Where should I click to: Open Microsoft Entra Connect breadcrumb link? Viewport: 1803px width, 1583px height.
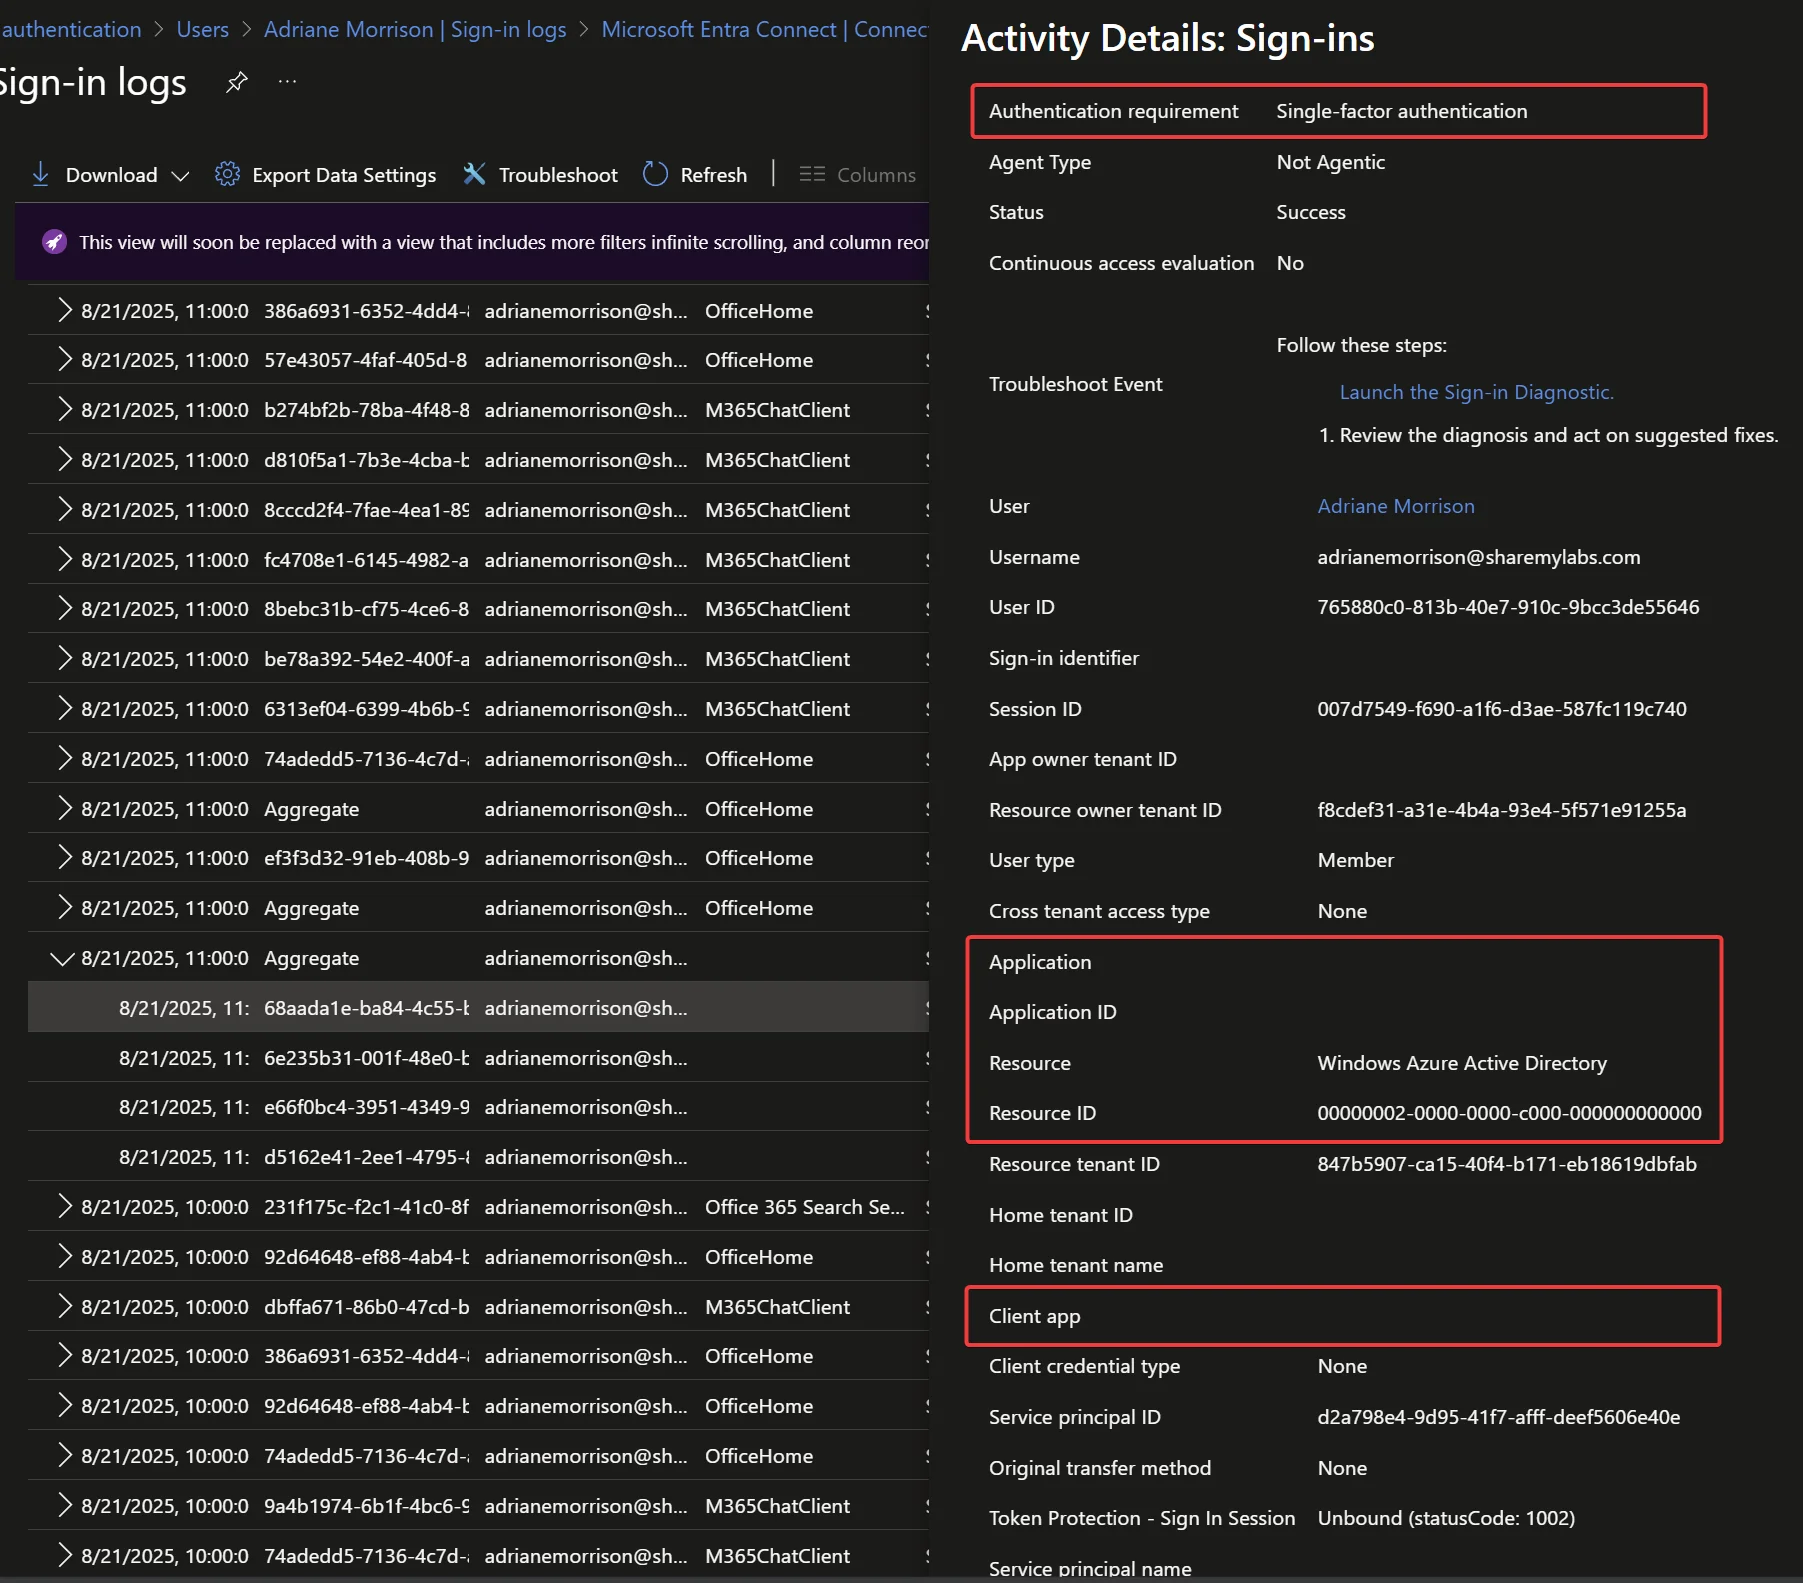(x=764, y=30)
